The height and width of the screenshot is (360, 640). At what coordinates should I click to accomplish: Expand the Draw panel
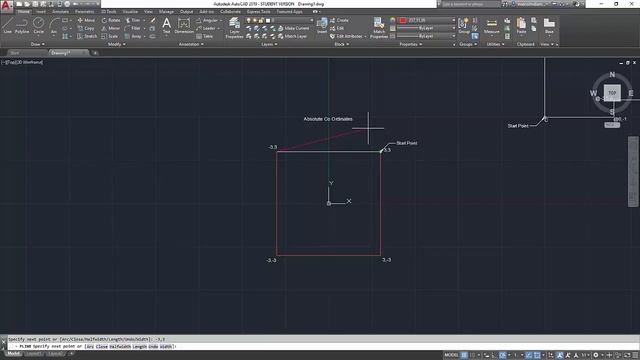[x=38, y=44]
